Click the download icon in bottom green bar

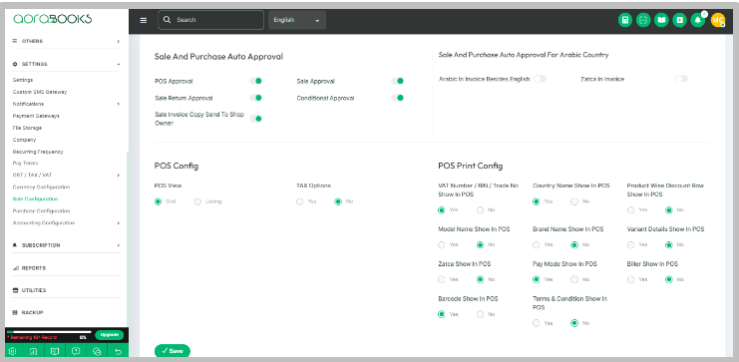(33, 351)
